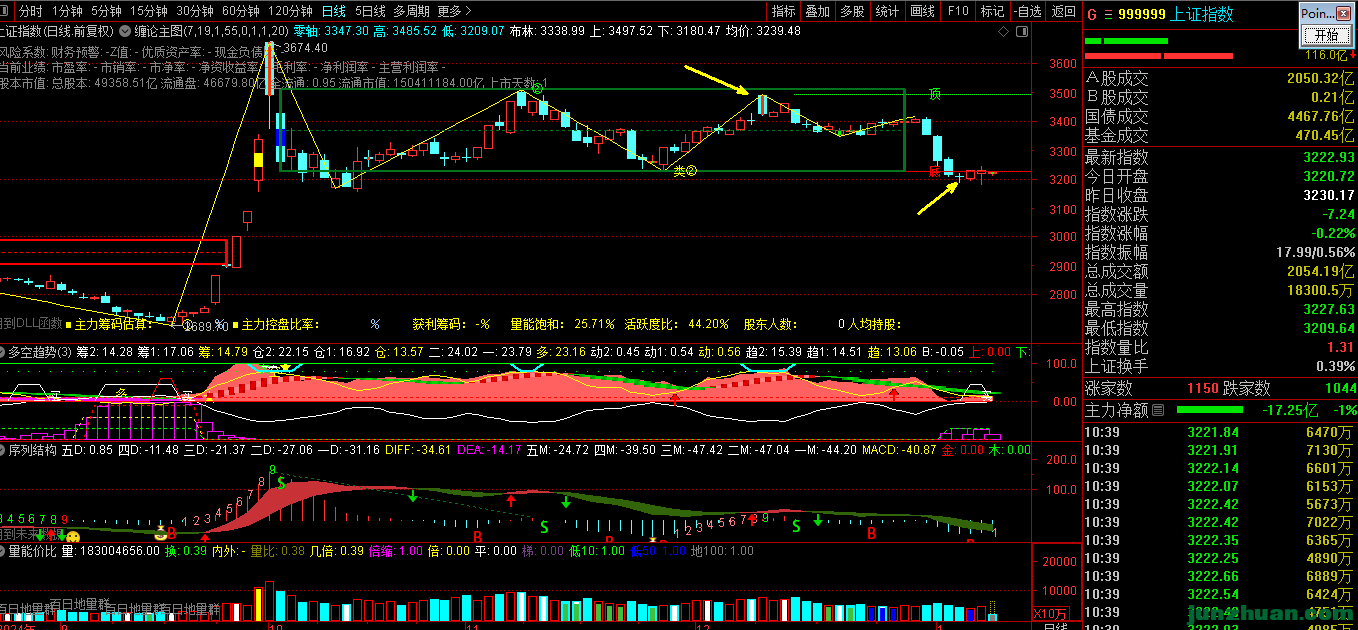Expand the 序列结构 indicator dropdown
1358x630 pixels.
[4, 451]
